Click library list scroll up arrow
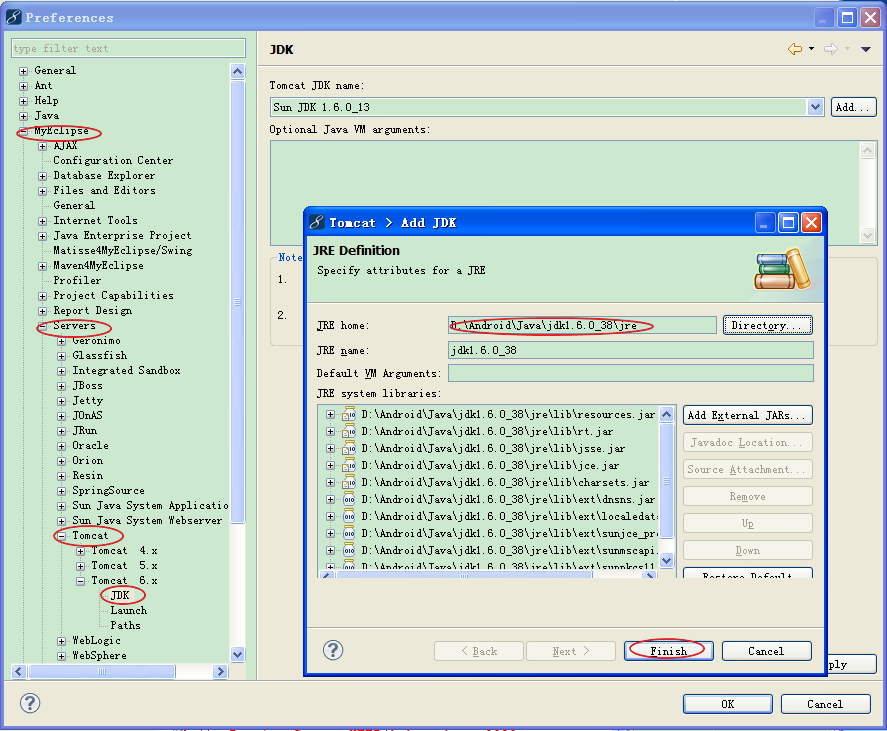Screen dimensions: 887x731 666,415
